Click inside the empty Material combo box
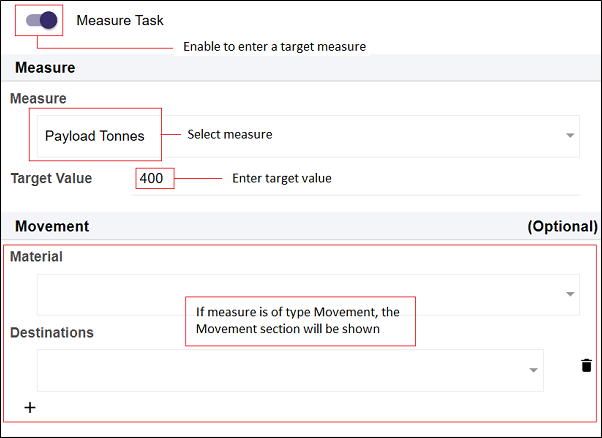 coord(308,295)
